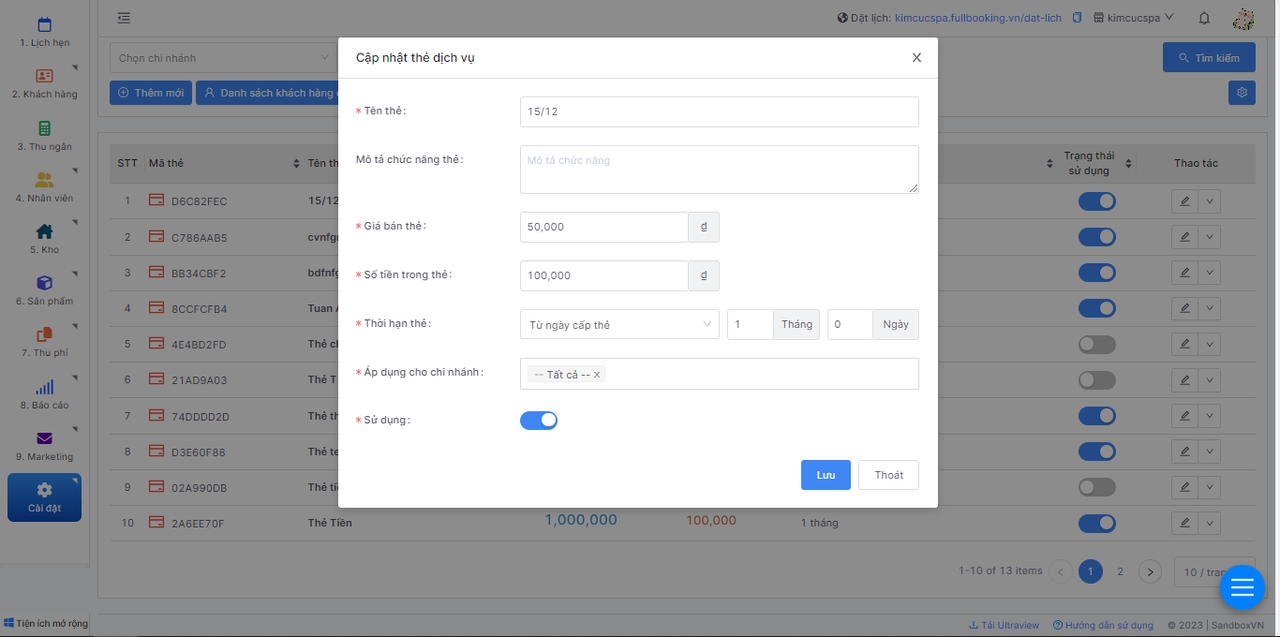Toggle usage status switch for row 5
The height and width of the screenshot is (637, 1280).
click(1096, 345)
